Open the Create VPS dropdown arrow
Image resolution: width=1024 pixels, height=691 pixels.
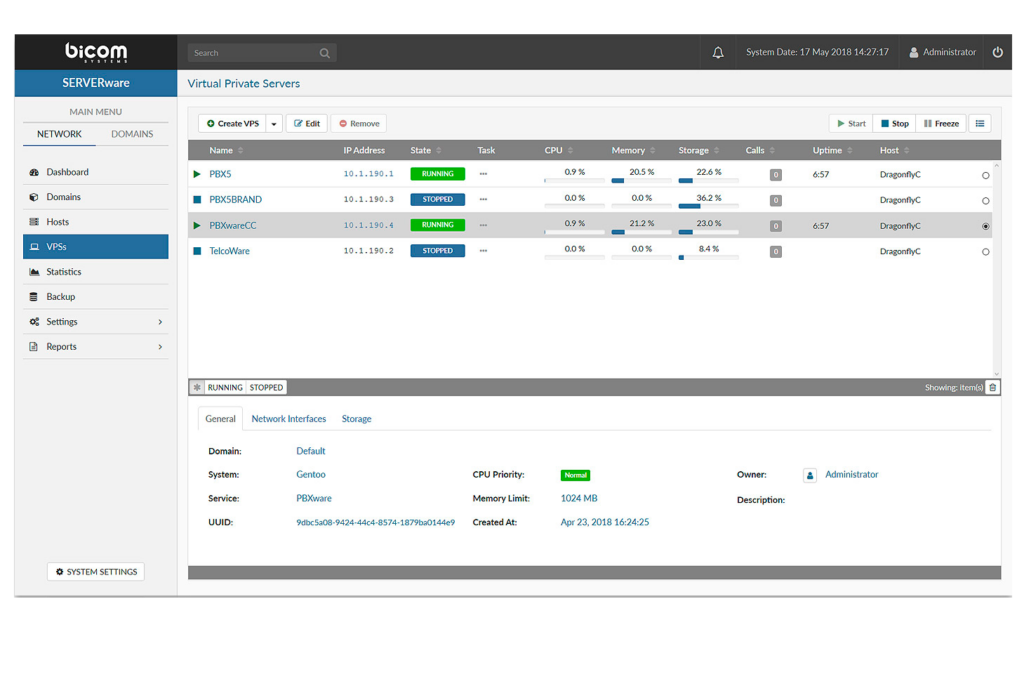274,124
